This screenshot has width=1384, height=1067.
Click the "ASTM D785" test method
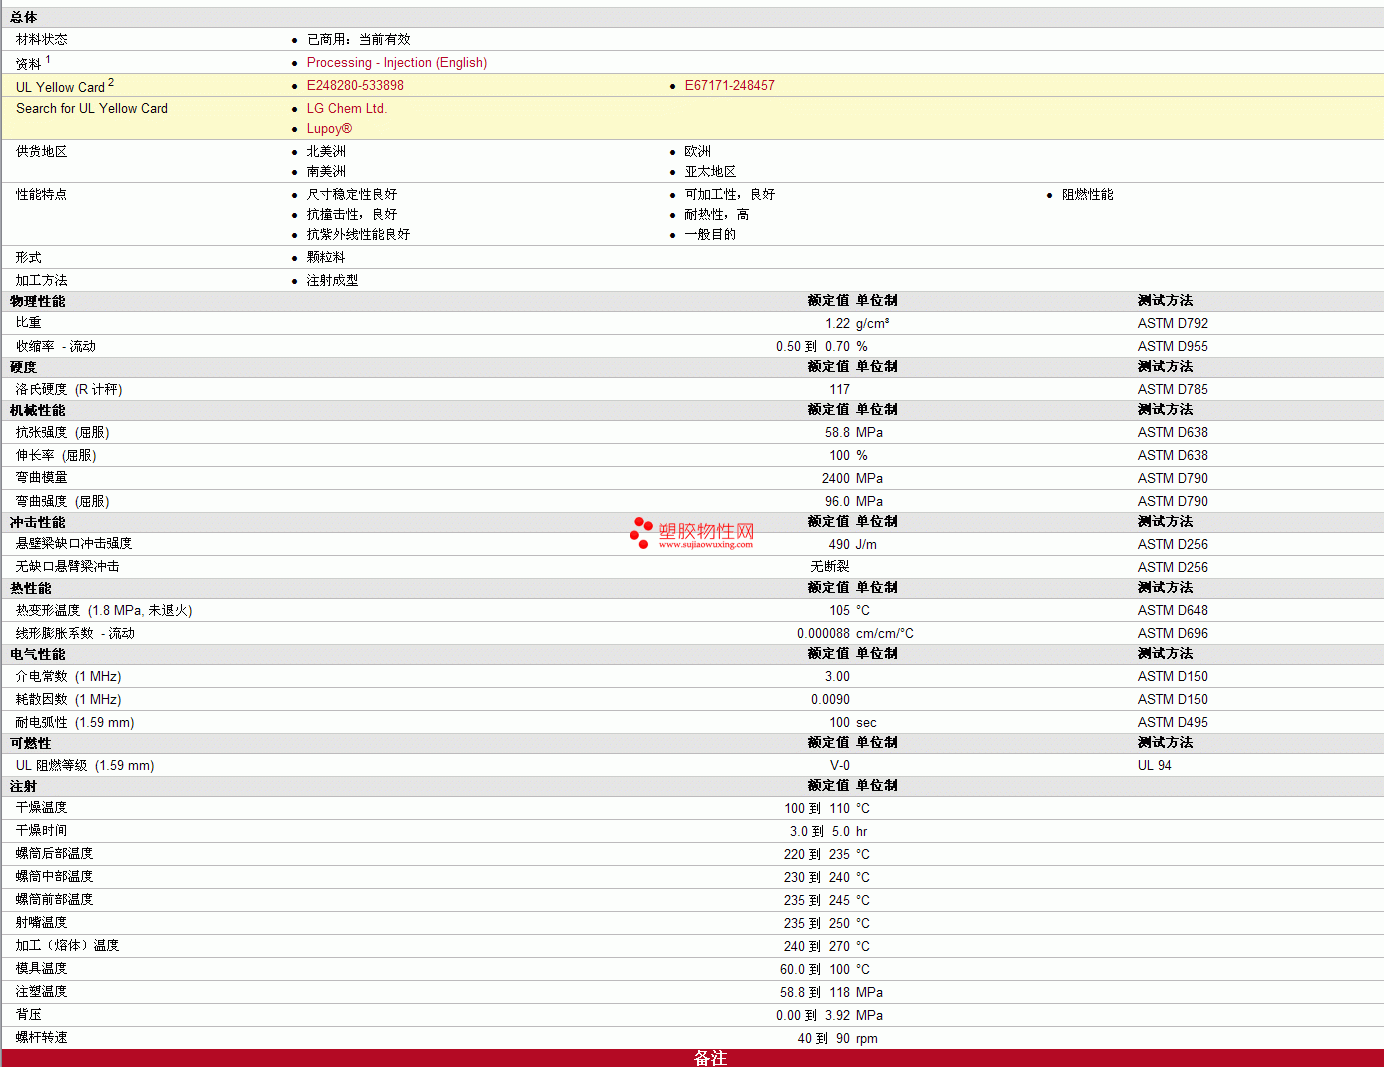tap(1173, 390)
